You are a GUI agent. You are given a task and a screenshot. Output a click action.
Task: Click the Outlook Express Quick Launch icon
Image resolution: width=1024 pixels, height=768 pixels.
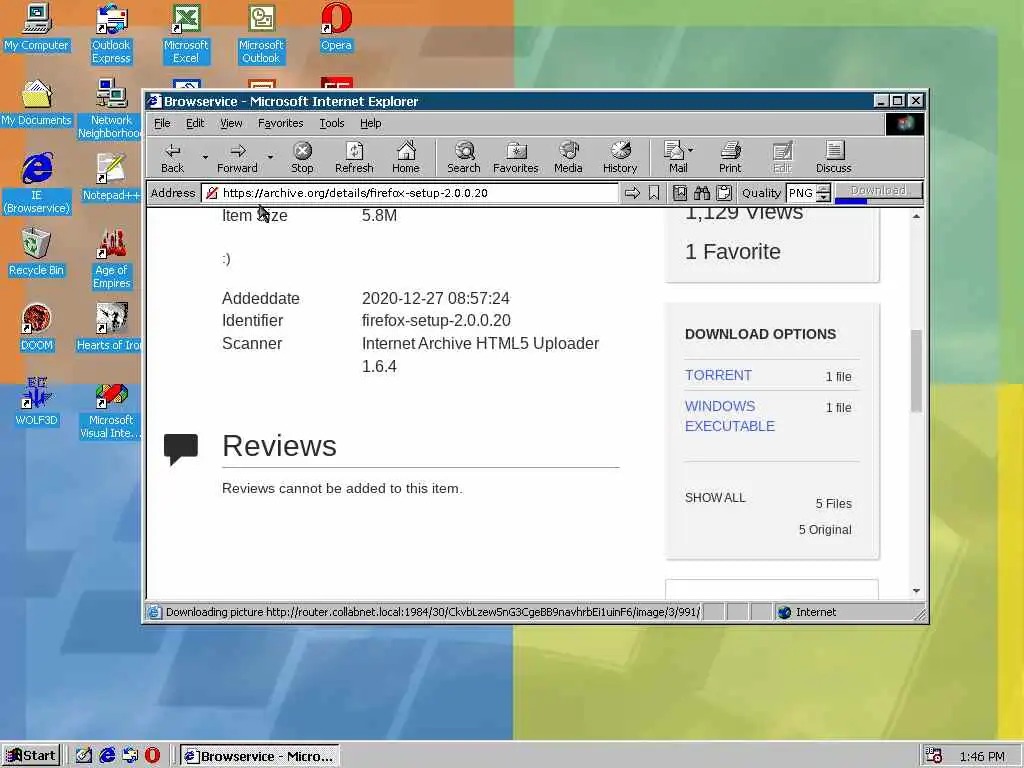click(130, 756)
